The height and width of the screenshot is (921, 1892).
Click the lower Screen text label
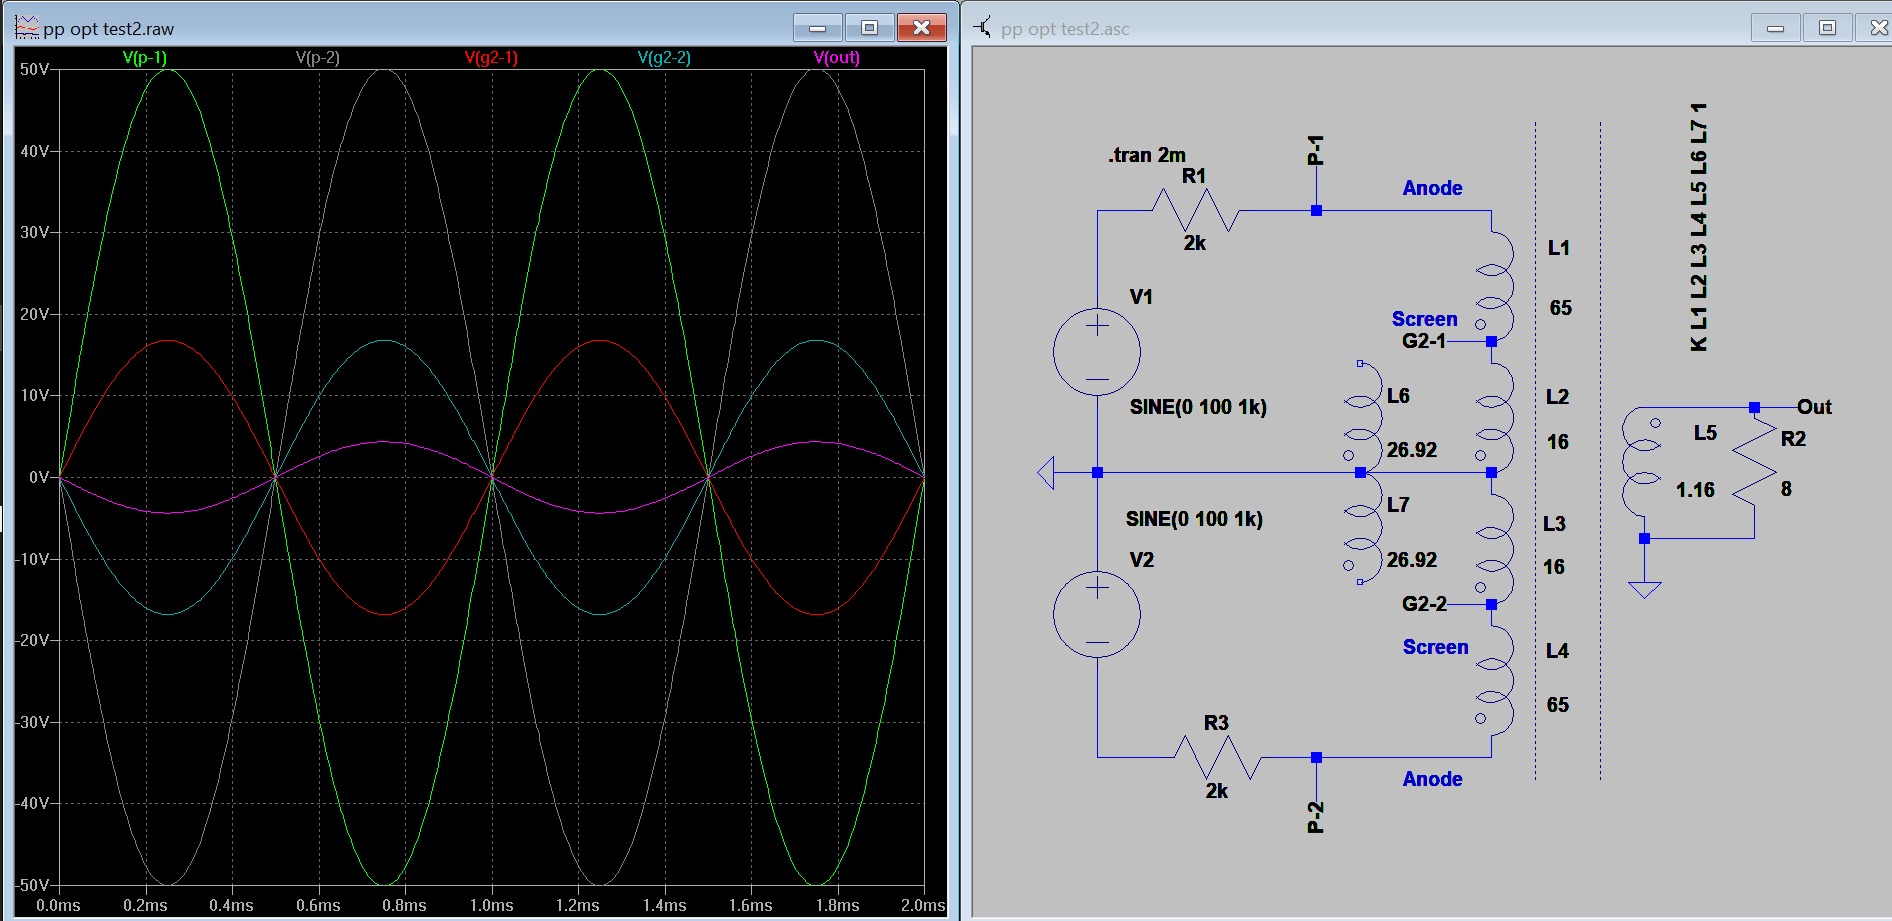coord(1435,647)
